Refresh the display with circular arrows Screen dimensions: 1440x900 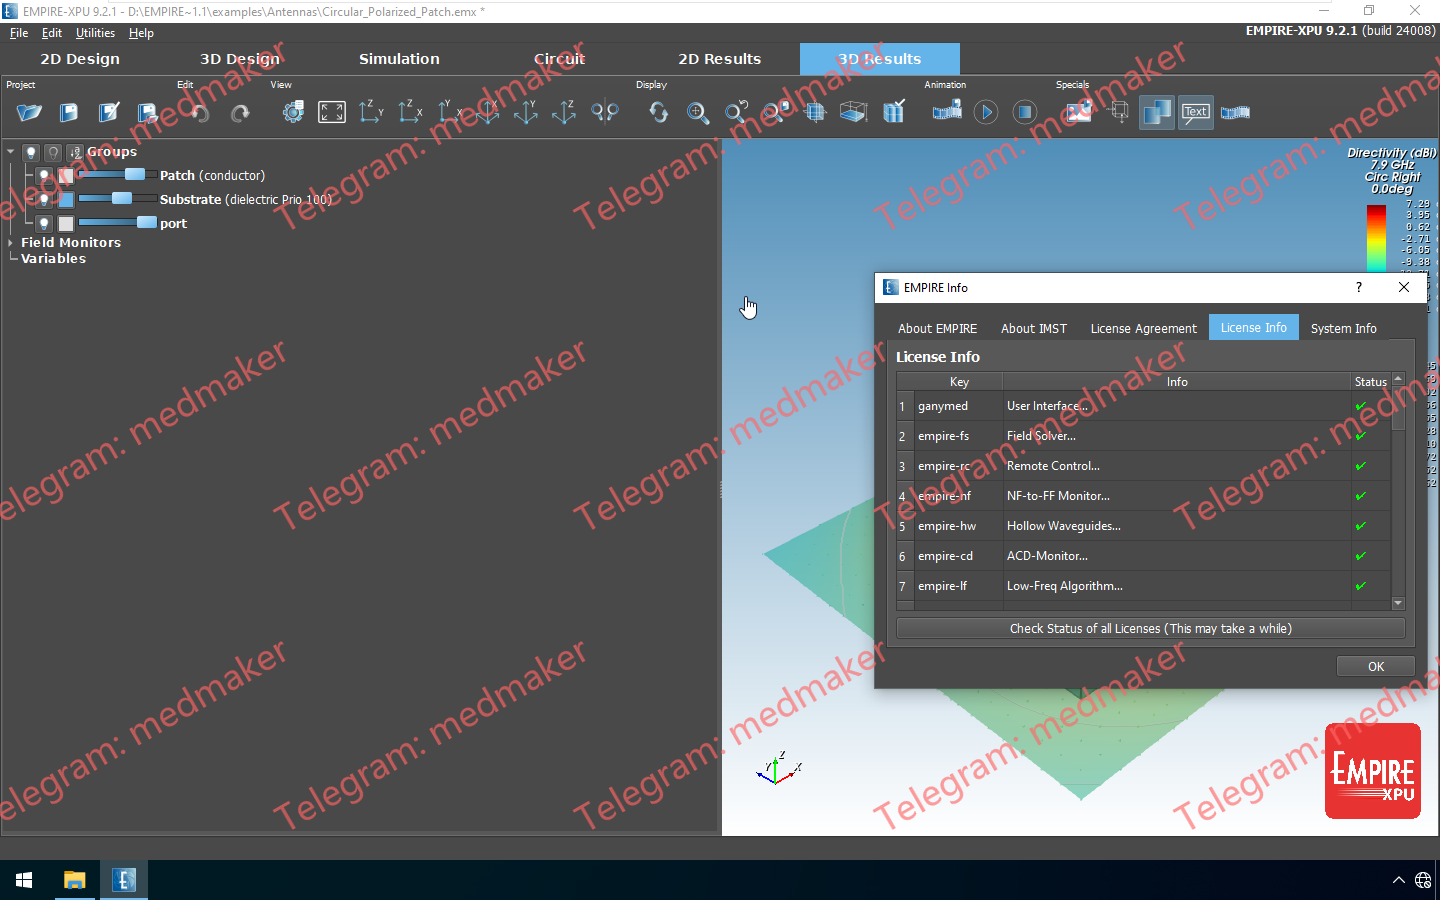(x=659, y=112)
